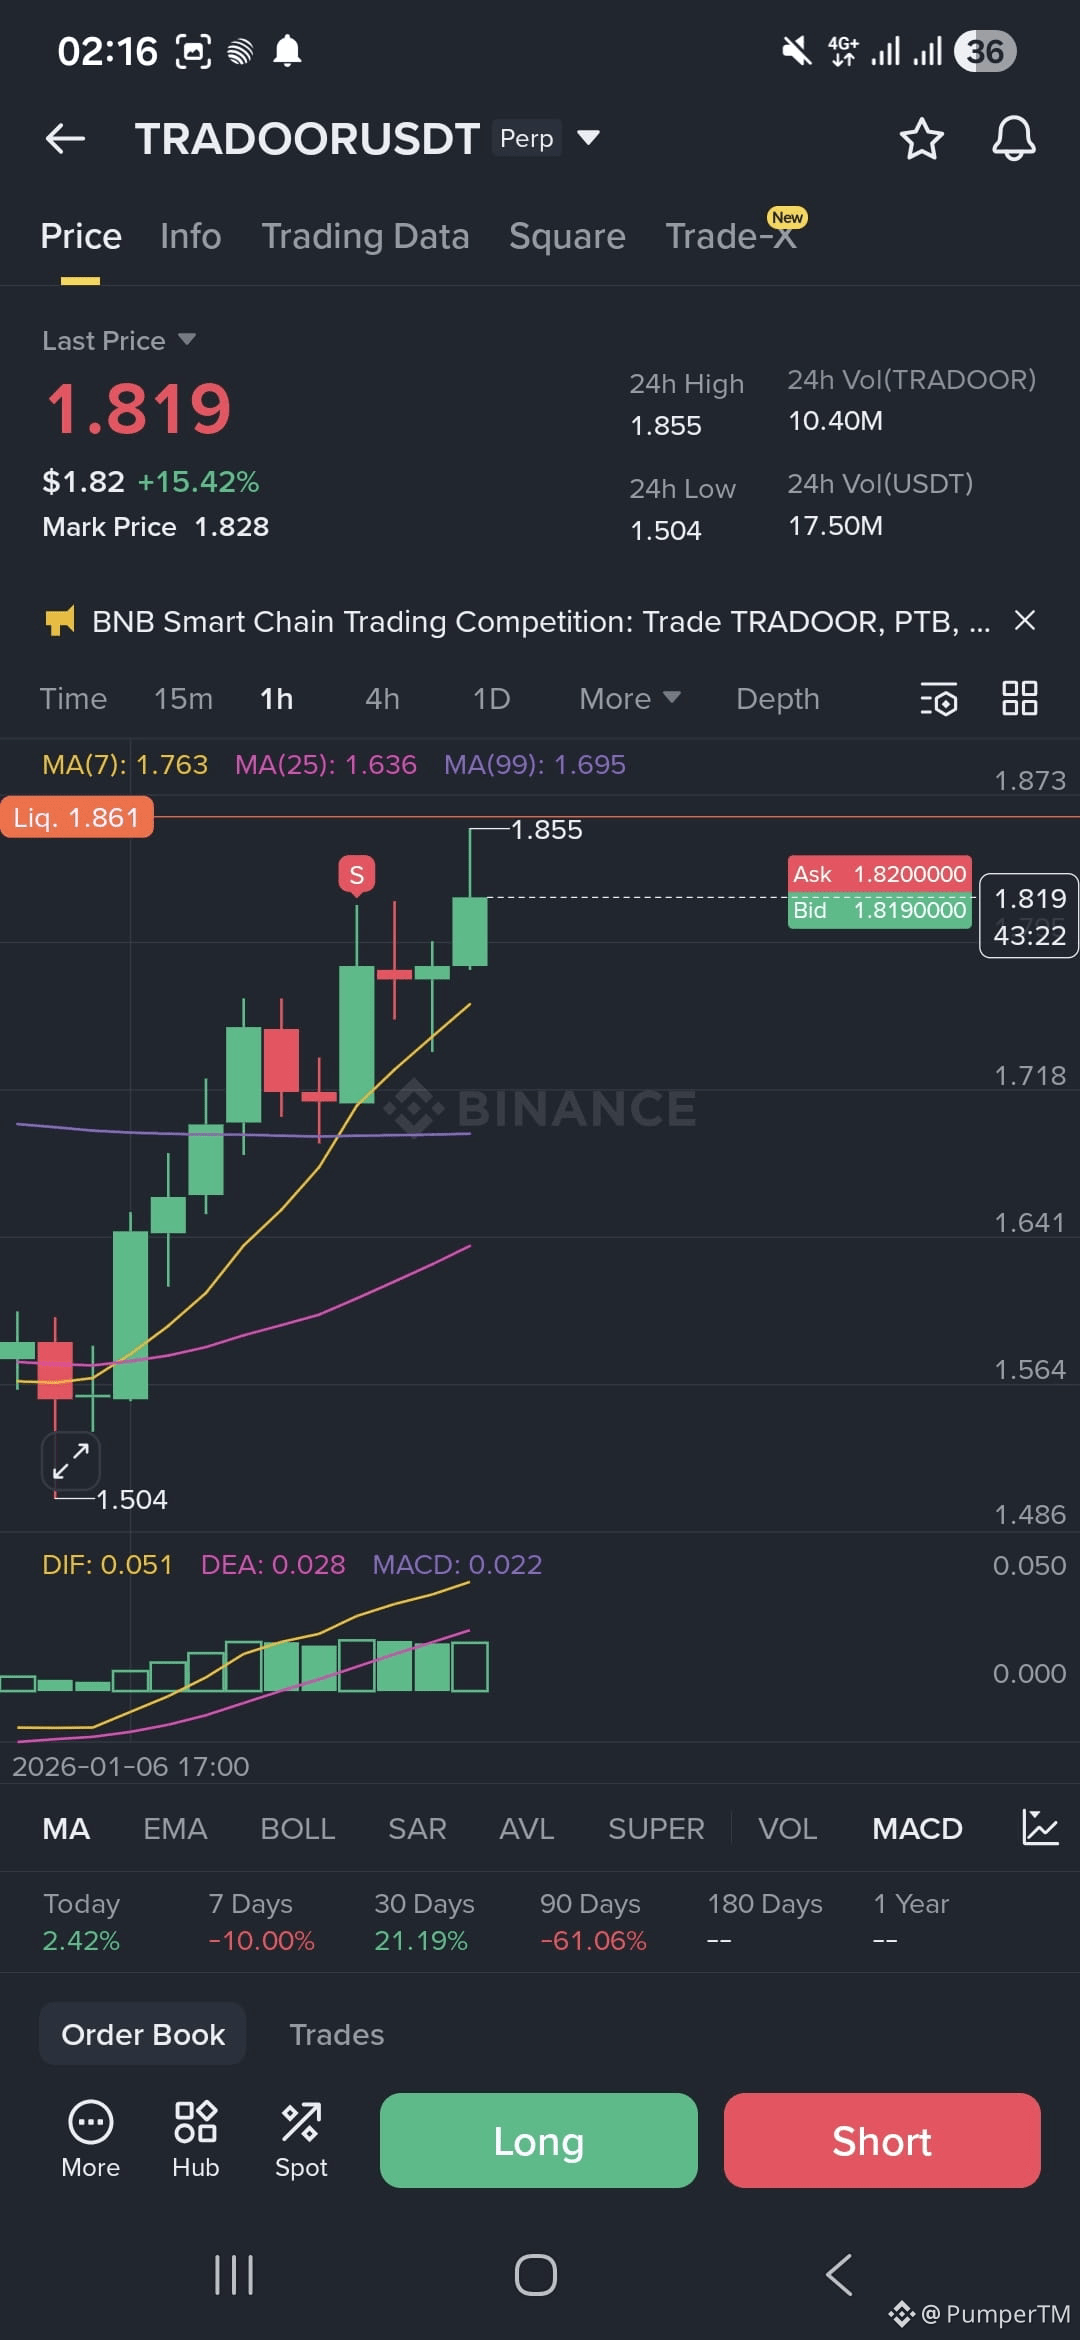Show the VOL sub-indicator
1080x2340 pixels.
pos(787,1828)
